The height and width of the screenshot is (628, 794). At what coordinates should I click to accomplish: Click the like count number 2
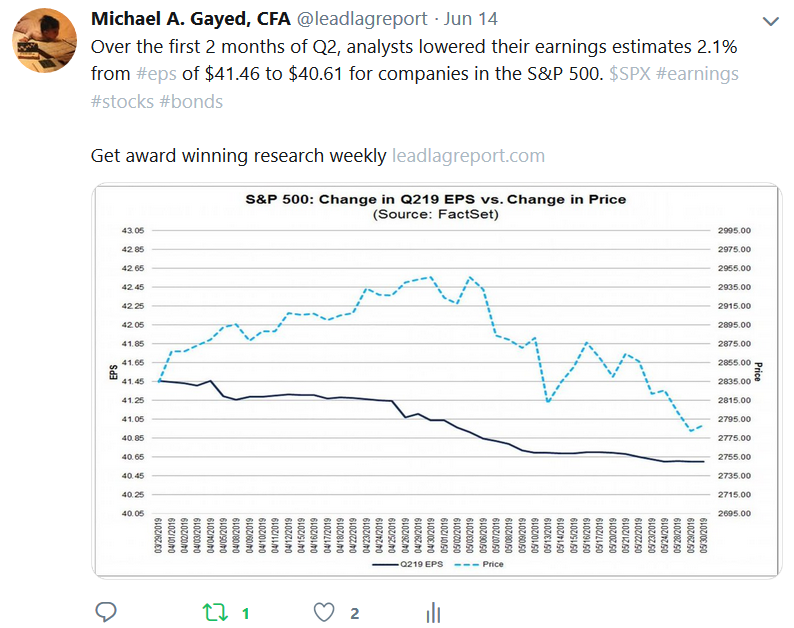354,612
